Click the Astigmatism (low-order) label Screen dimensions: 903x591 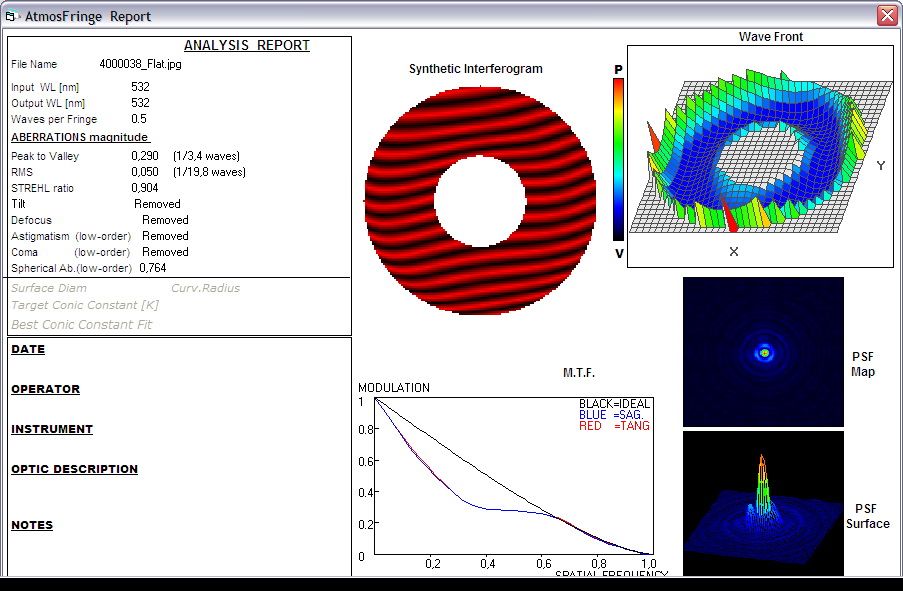tap(71, 236)
